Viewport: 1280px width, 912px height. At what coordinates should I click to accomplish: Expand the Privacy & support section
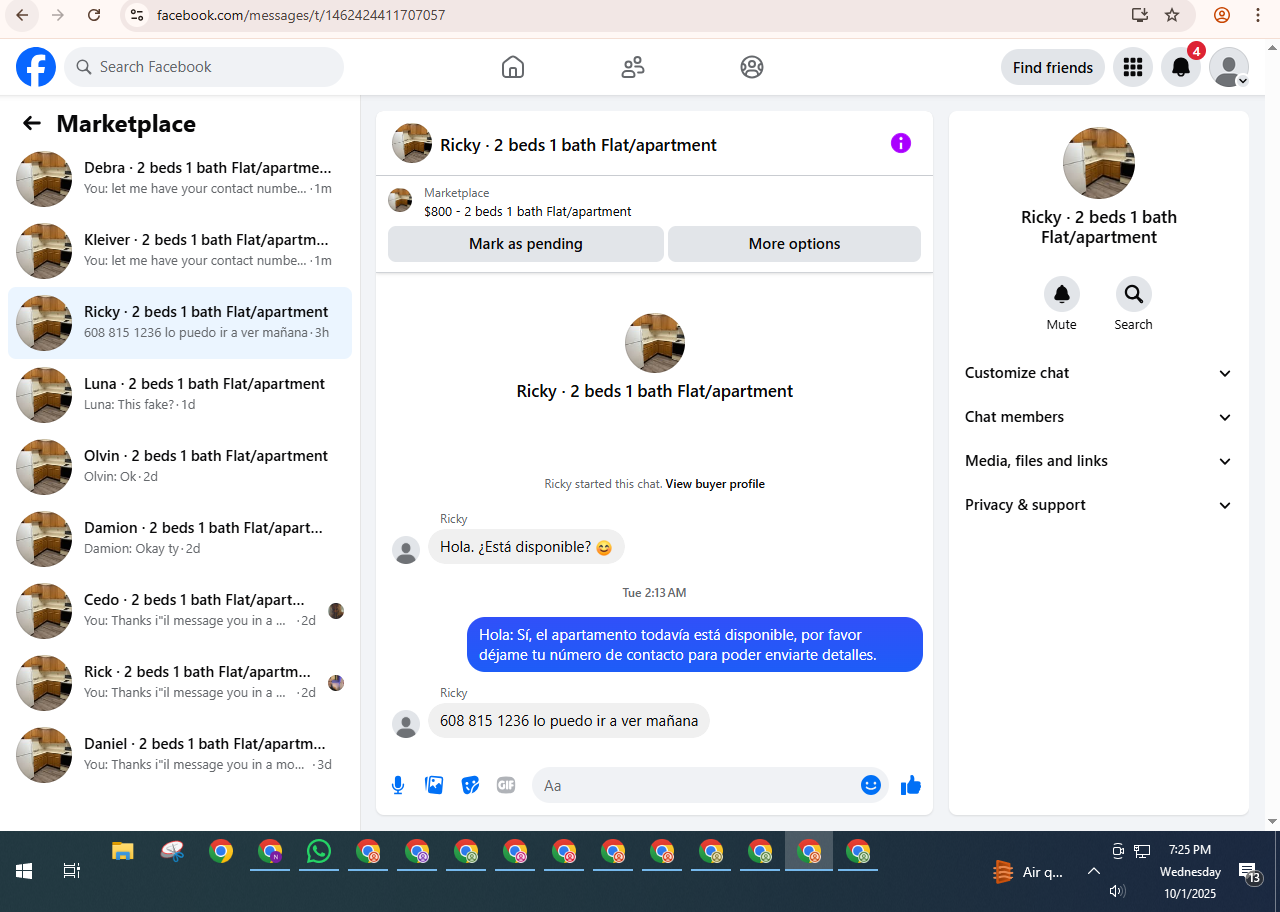coord(1099,505)
